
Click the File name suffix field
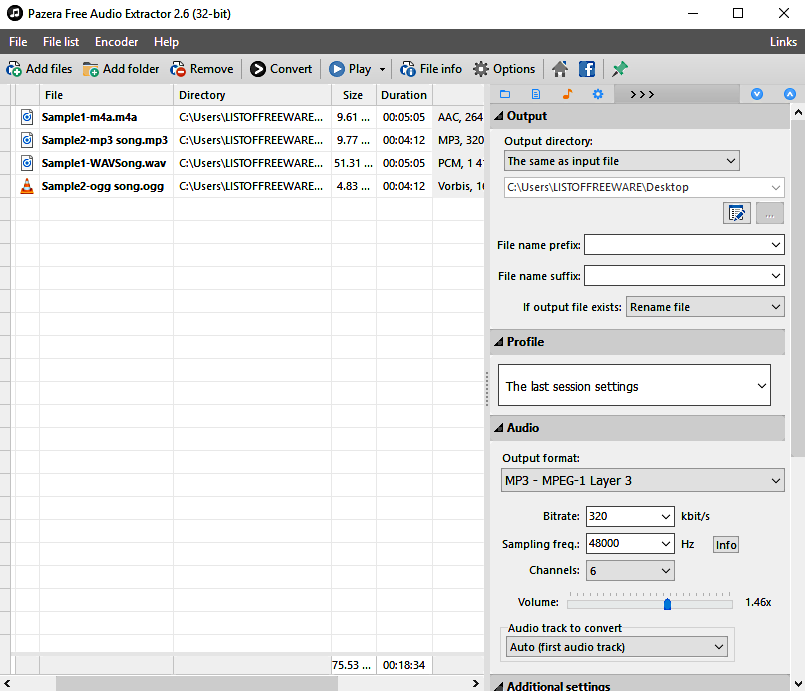[684, 276]
